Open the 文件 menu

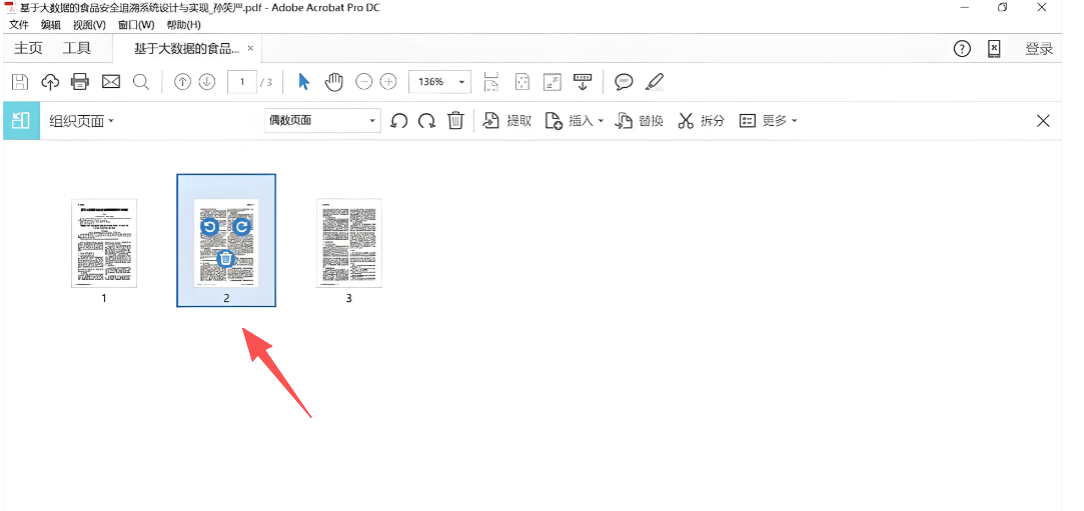[x=19, y=25]
